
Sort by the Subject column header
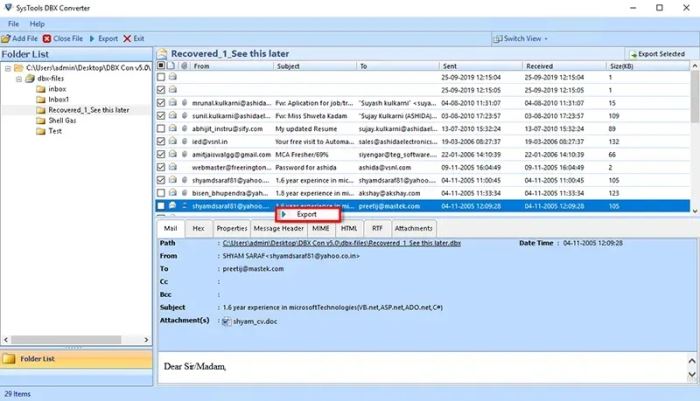pos(315,66)
